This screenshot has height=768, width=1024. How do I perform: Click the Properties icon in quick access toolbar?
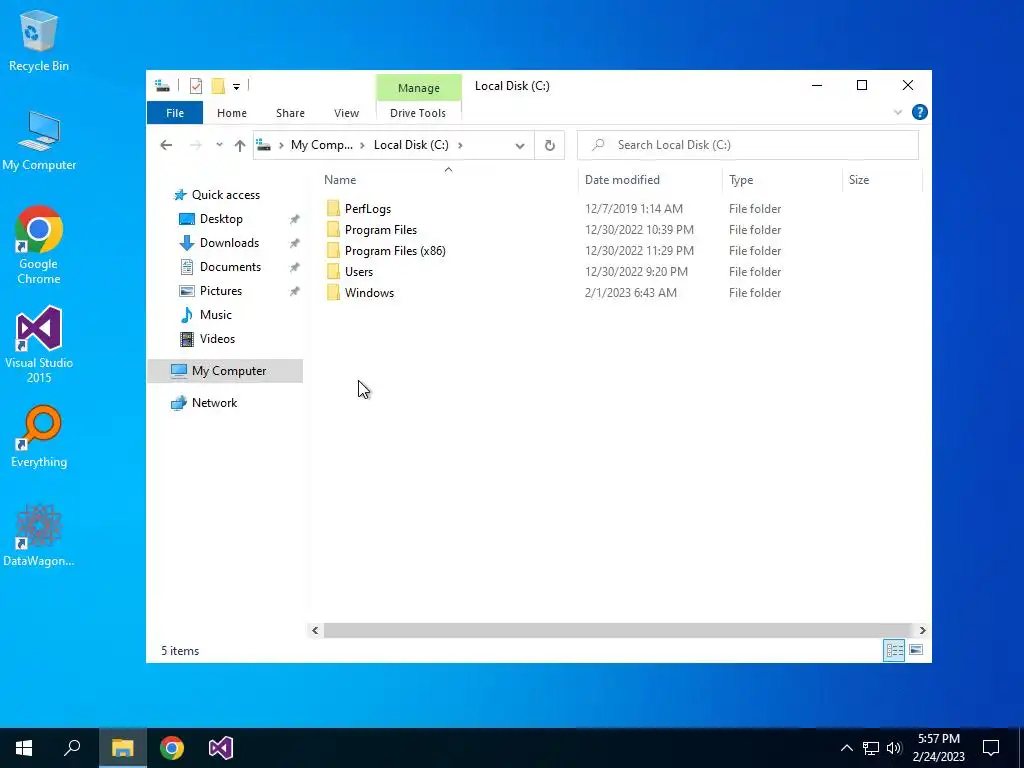[196, 86]
